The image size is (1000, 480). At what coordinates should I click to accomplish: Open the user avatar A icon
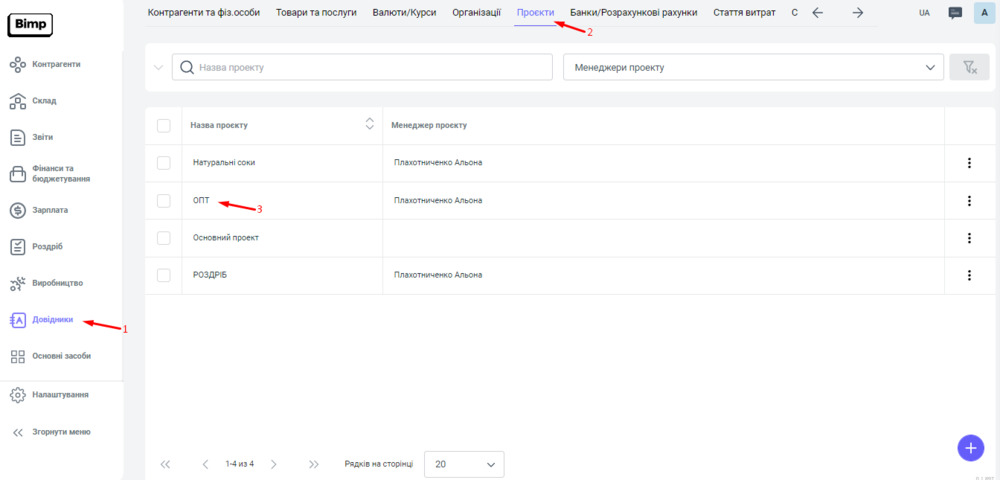[984, 13]
